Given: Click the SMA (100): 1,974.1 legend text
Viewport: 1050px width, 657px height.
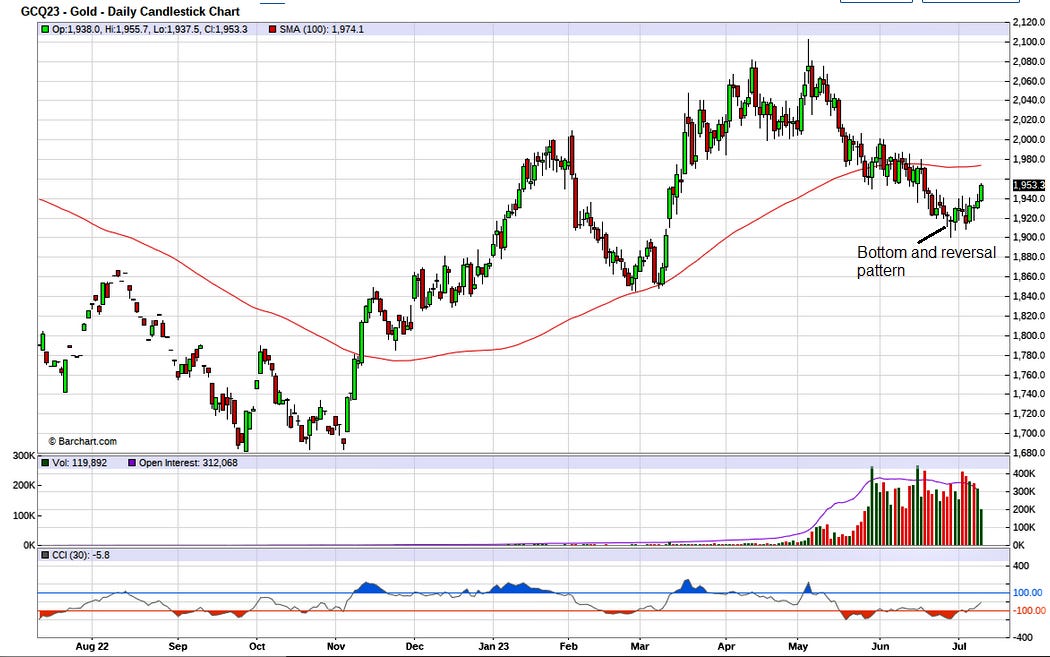Looking at the screenshot, I should pyautogui.click(x=321, y=29).
